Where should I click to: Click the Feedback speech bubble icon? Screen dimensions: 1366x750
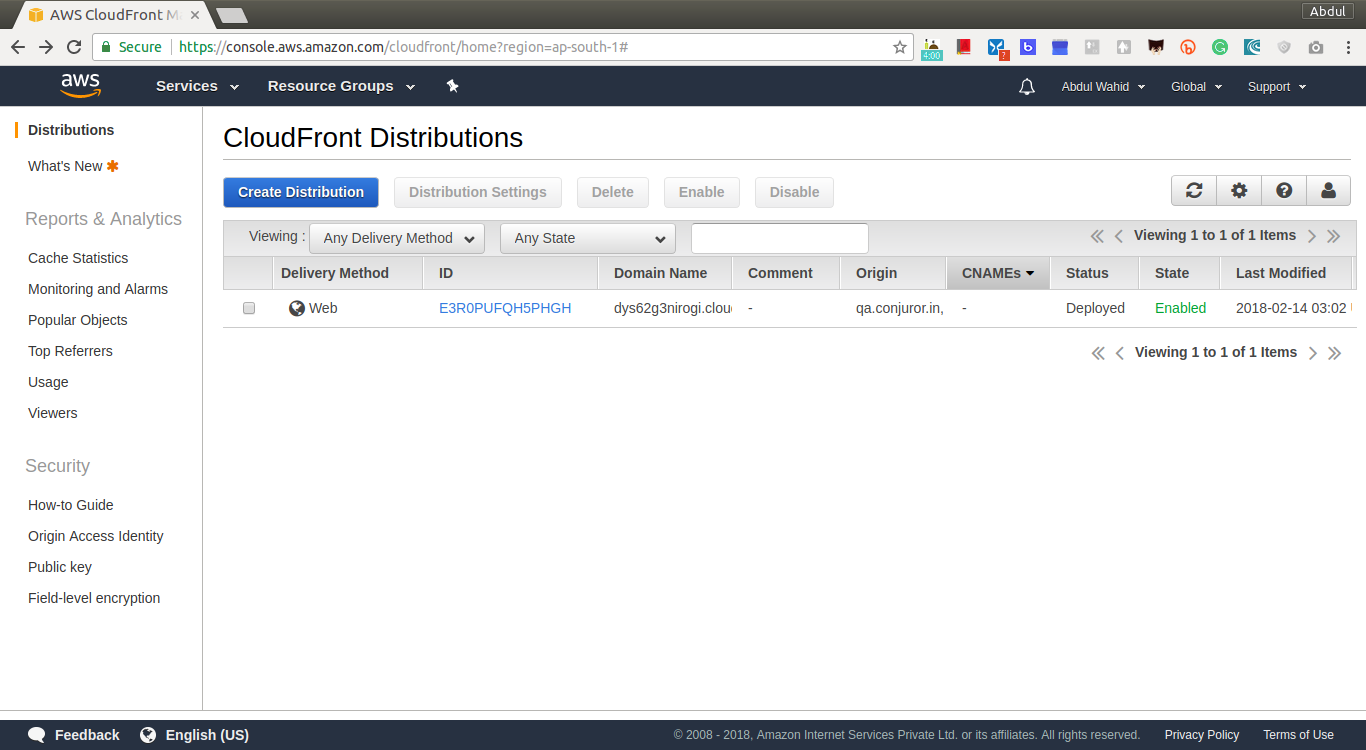click(x=37, y=735)
